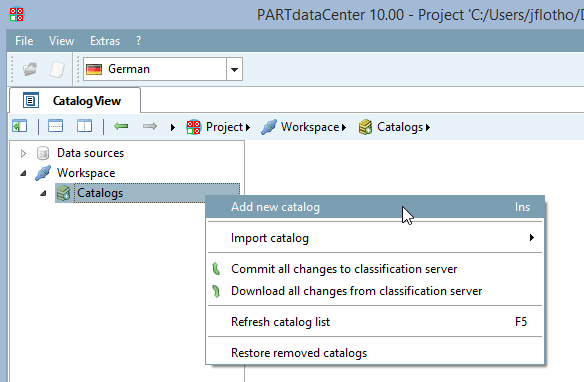Select Add new catalog from context menu
584x382 pixels.
click(x=375, y=207)
